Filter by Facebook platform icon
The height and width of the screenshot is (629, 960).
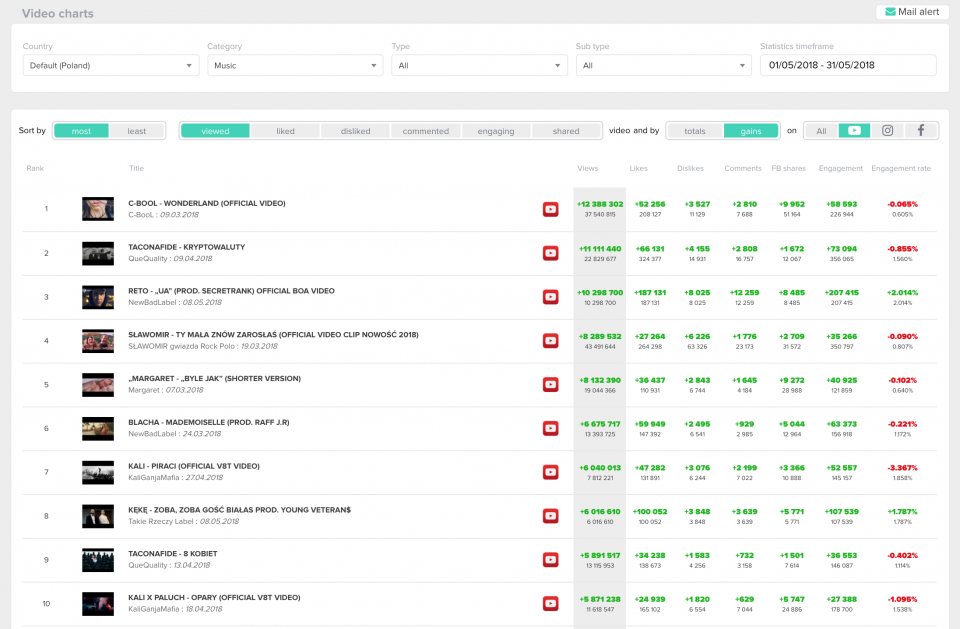[921, 130]
